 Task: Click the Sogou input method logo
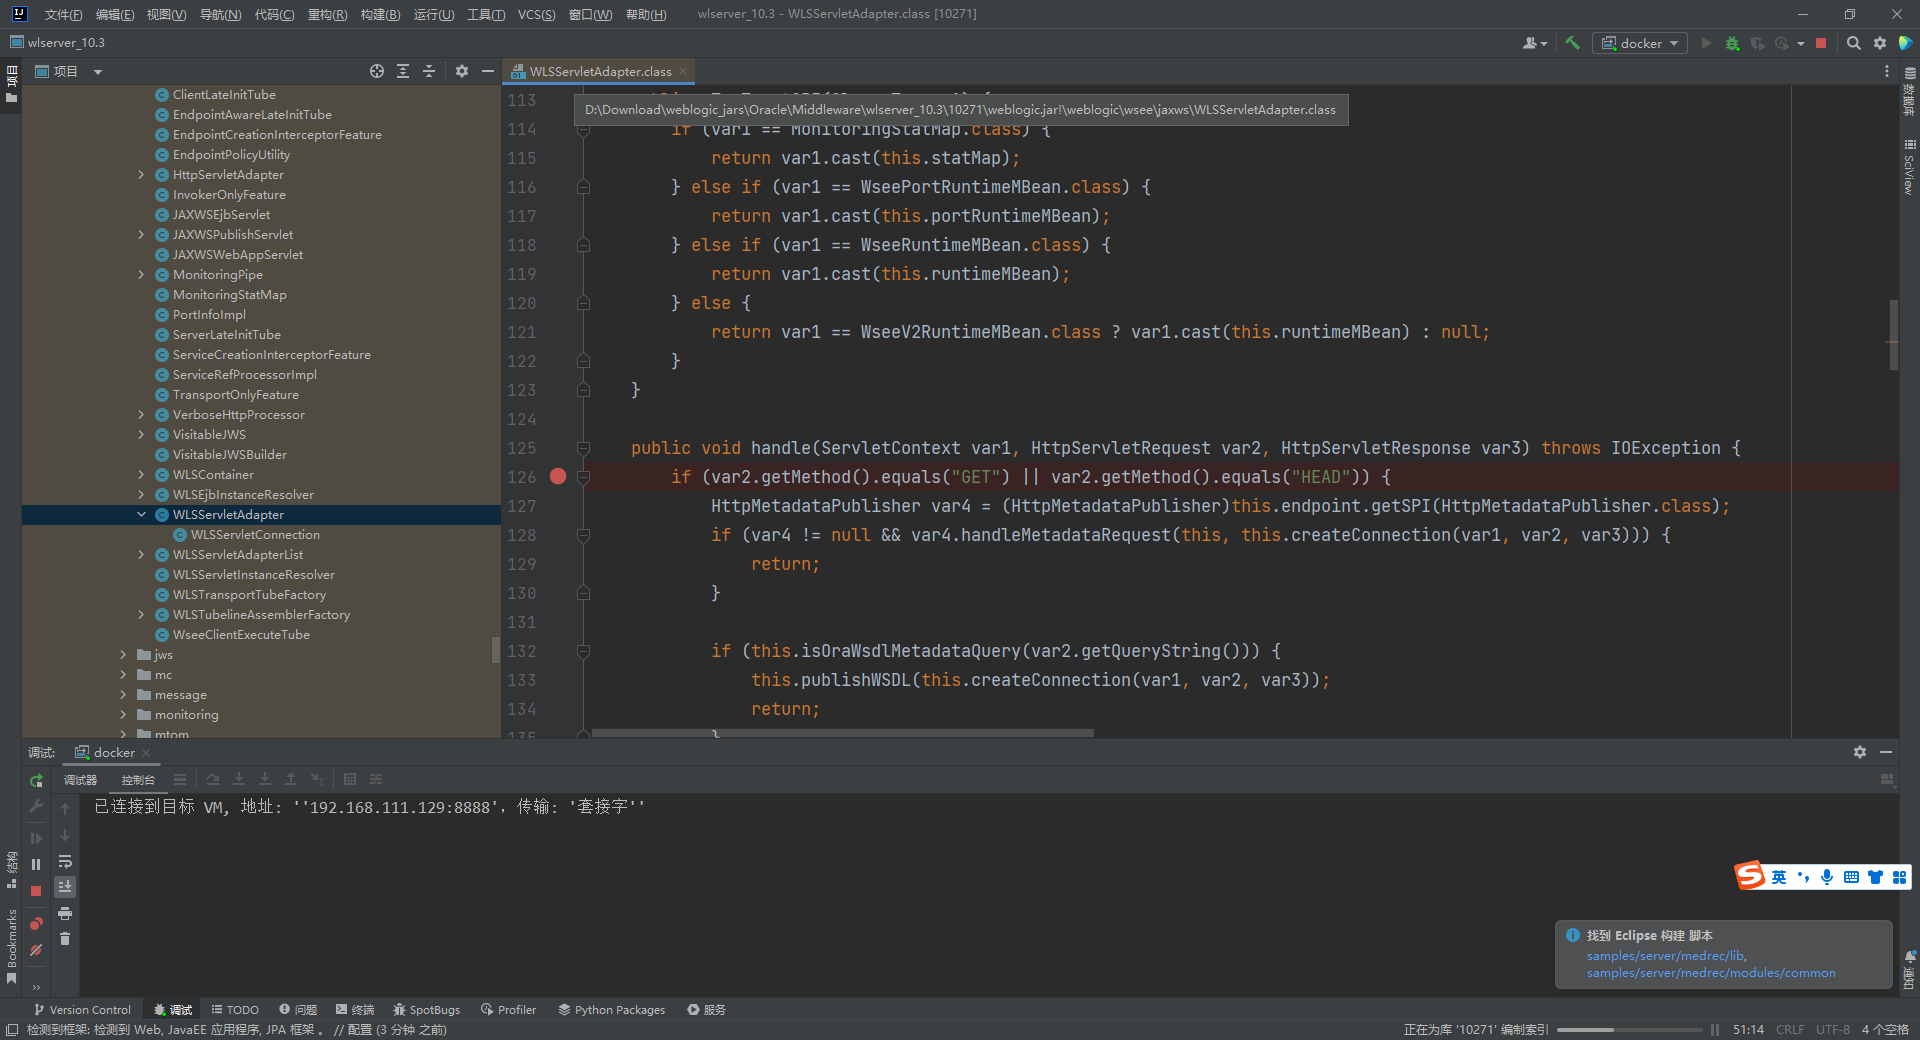[x=1750, y=876]
